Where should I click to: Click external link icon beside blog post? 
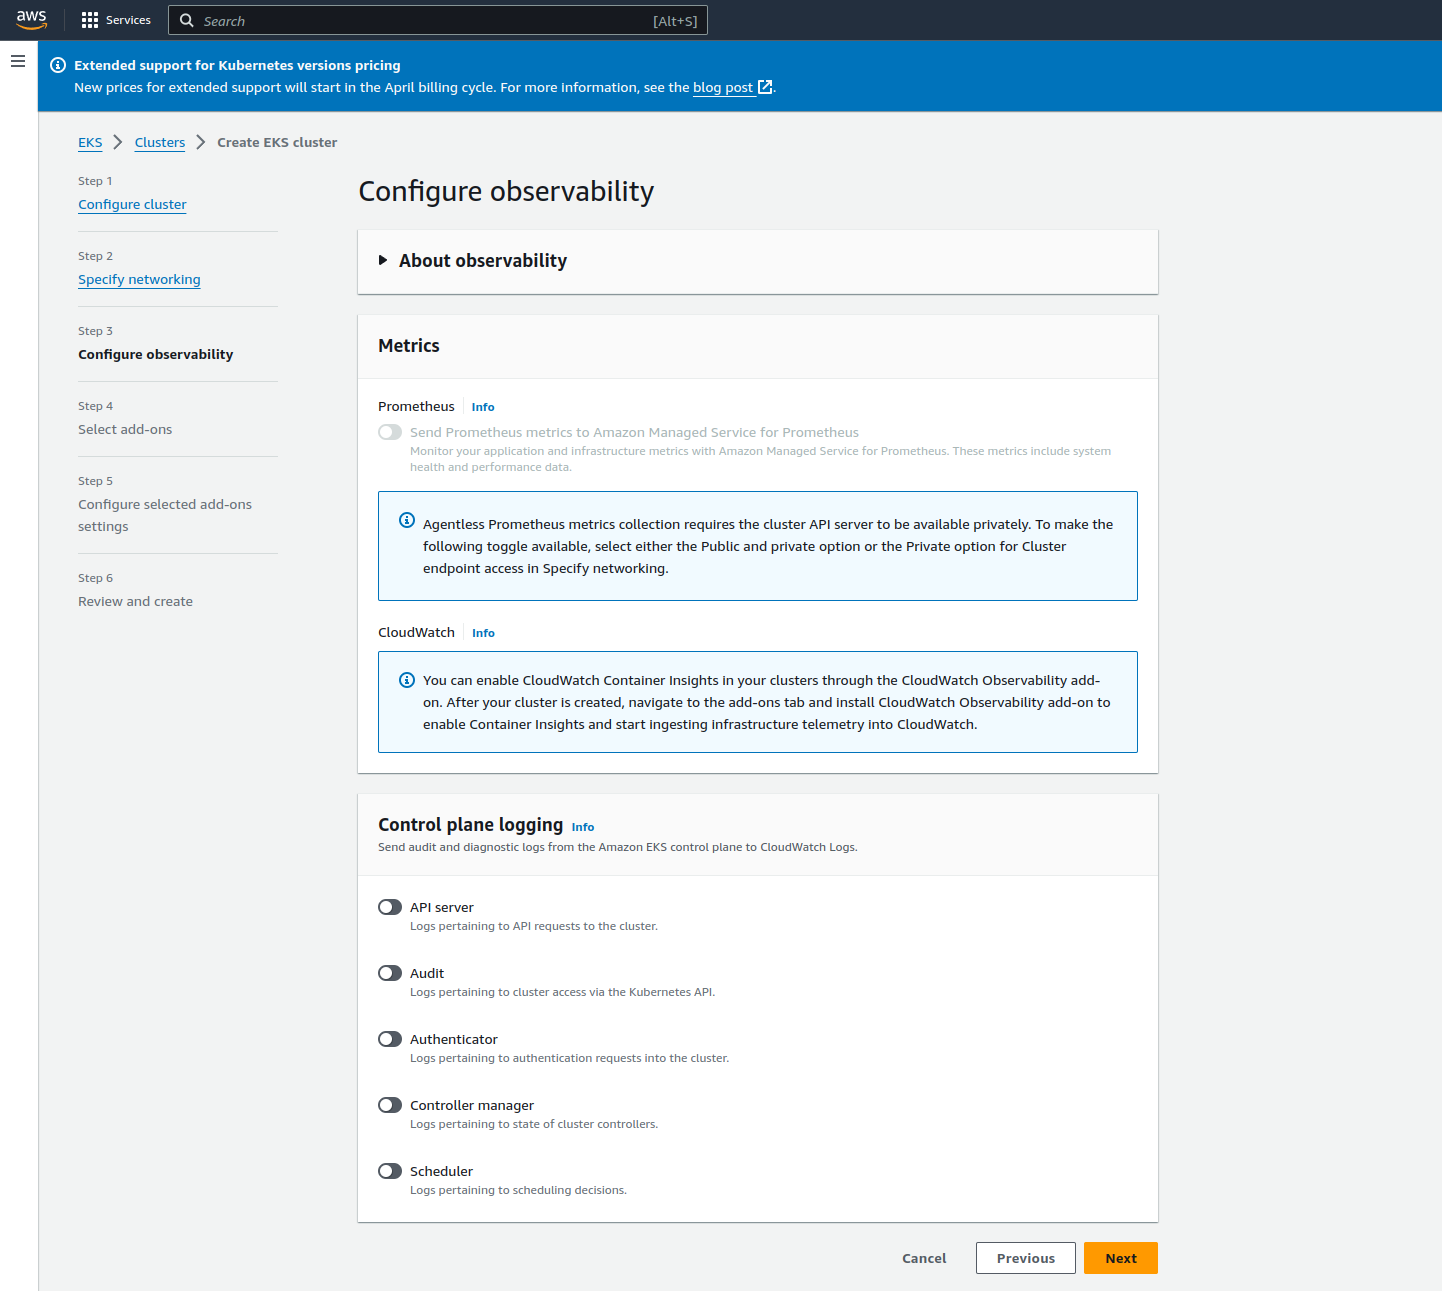tap(765, 87)
